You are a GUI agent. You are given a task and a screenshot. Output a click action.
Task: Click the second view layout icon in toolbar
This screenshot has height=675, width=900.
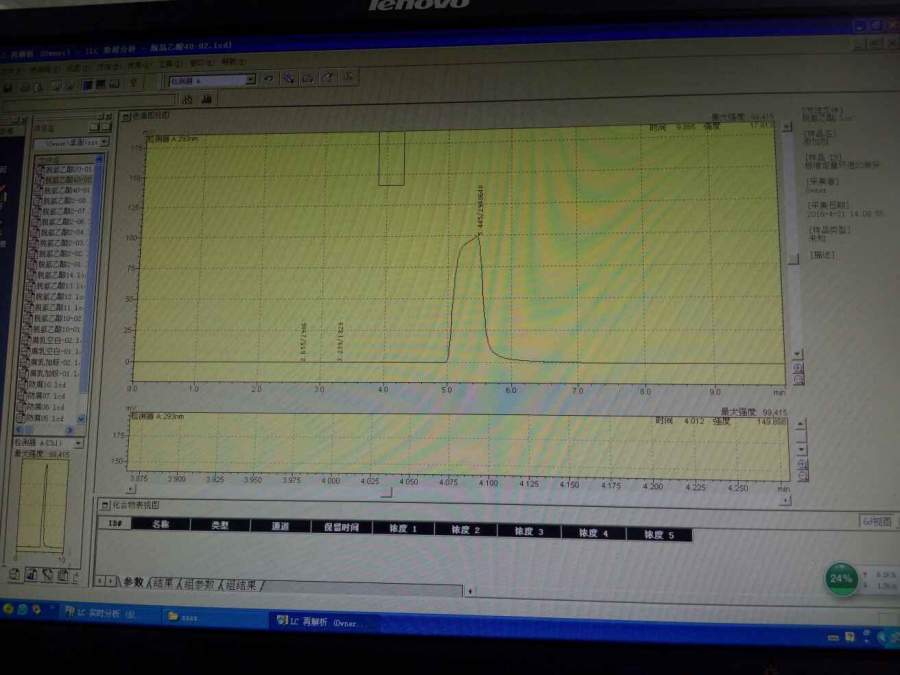tap(100, 84)
